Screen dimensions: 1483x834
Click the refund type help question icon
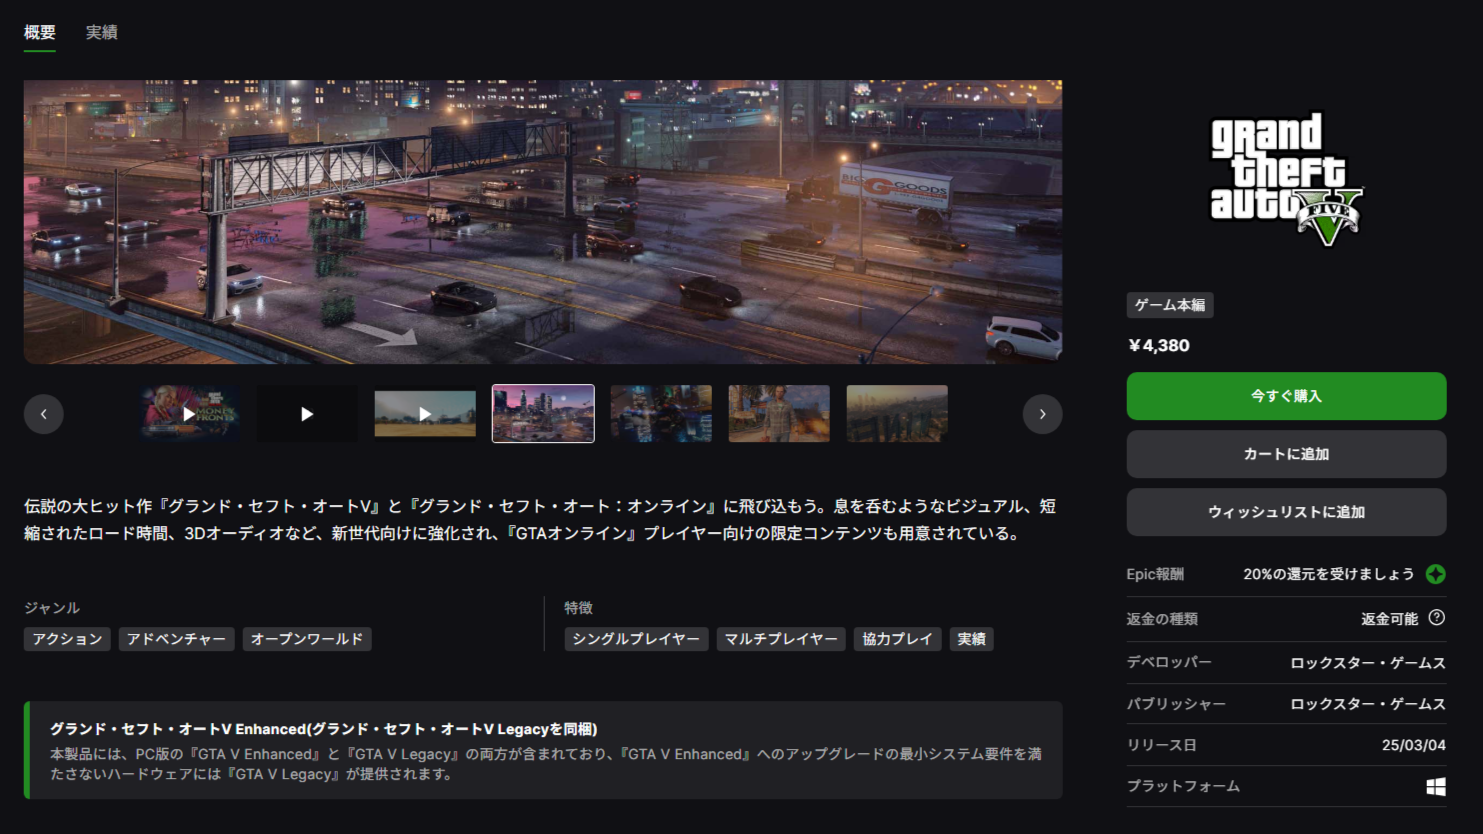(1437, 618)
